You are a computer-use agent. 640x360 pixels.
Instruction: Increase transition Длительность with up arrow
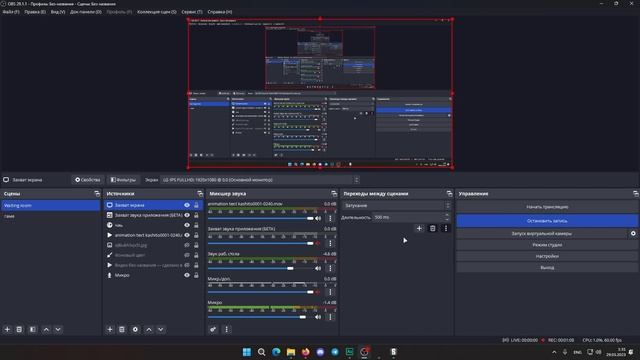[x=447, y=215]
